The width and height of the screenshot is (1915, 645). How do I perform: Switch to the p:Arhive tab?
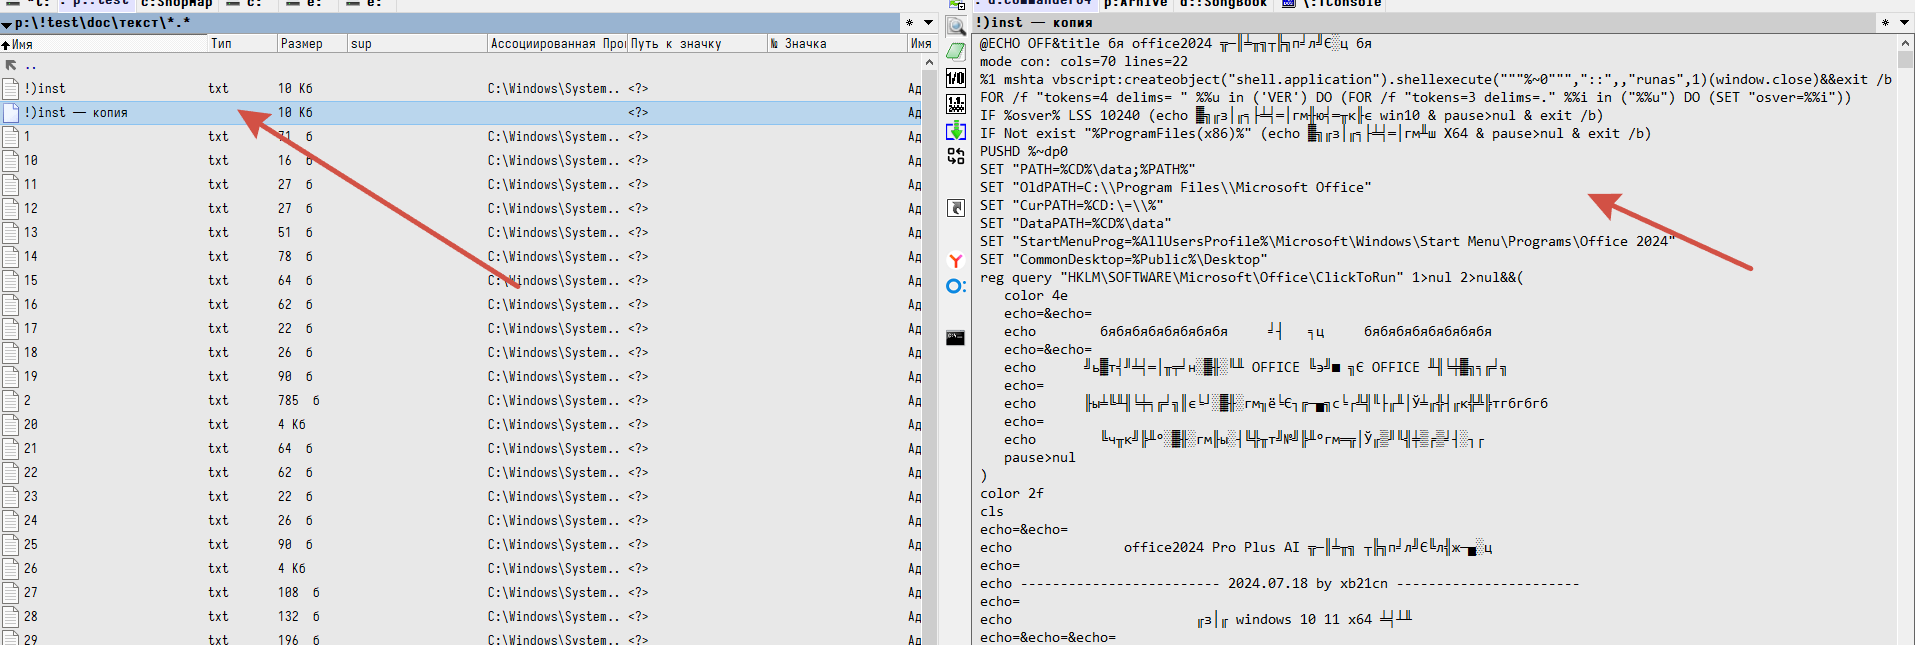(1135, 4)
